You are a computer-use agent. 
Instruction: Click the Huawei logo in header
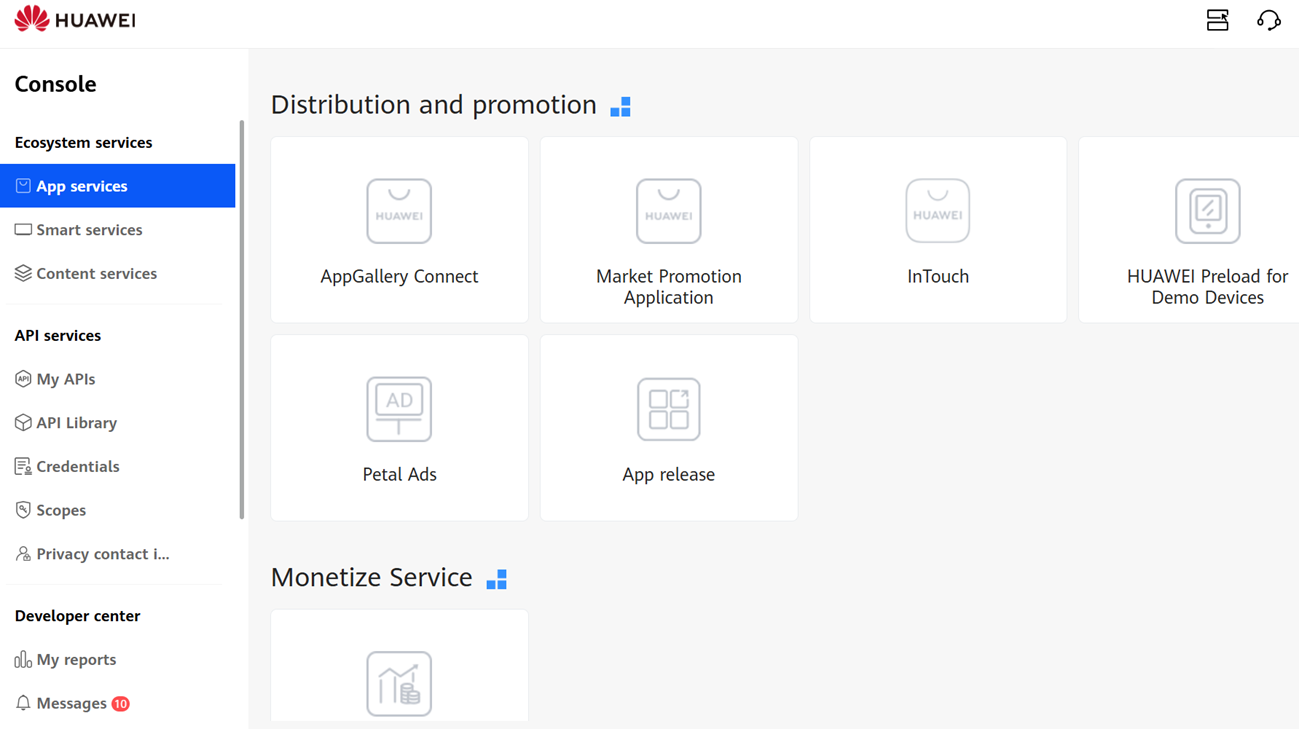[75, 19]
